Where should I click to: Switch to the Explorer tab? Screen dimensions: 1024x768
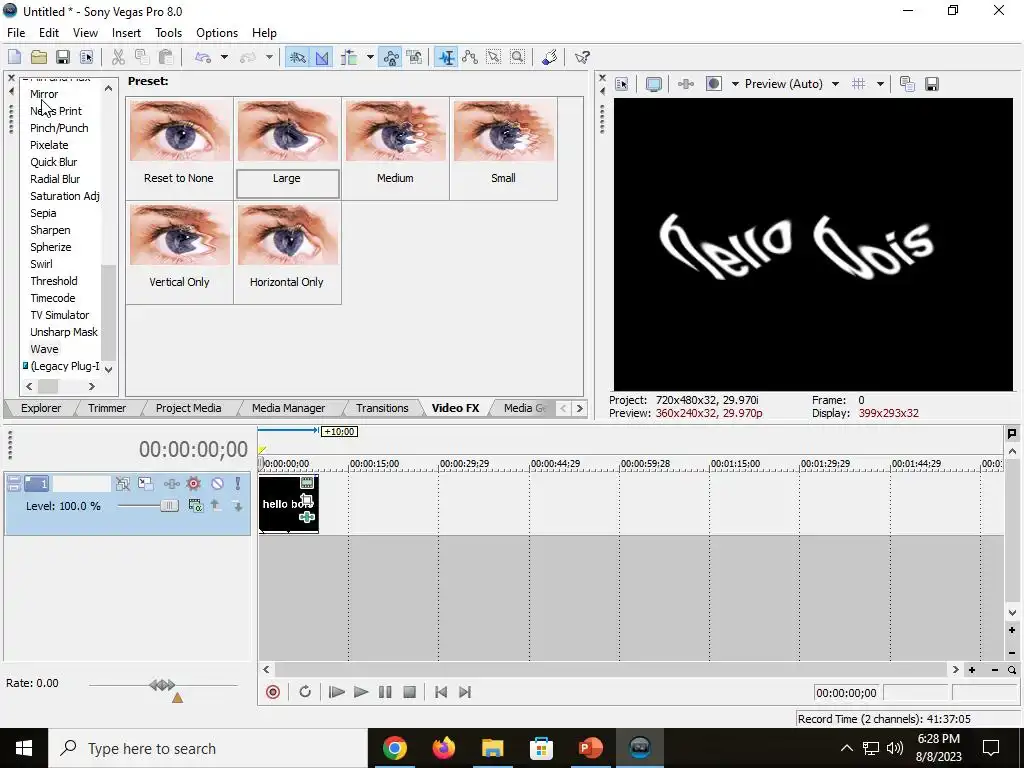coord(40,408)
